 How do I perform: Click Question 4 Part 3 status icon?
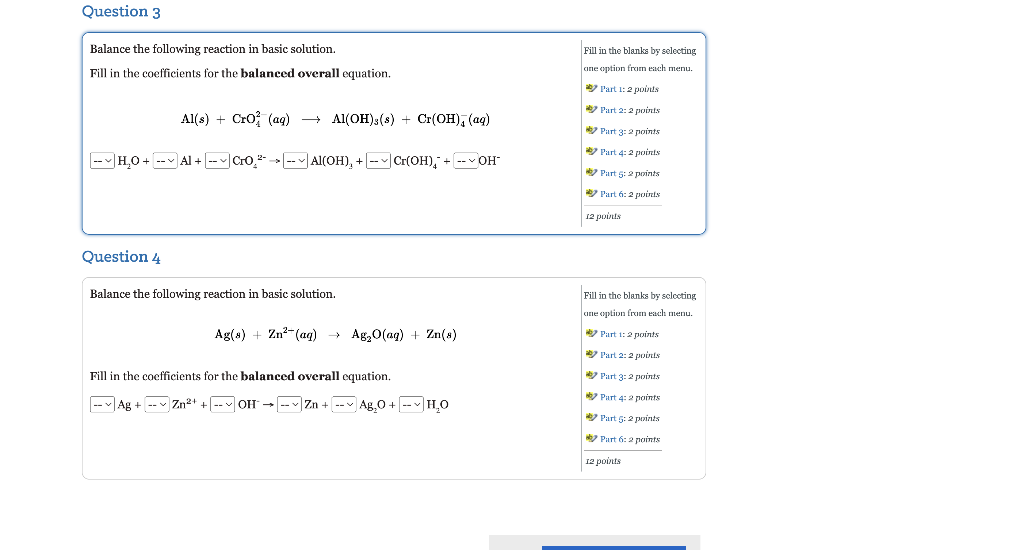[x=592, y=375]
